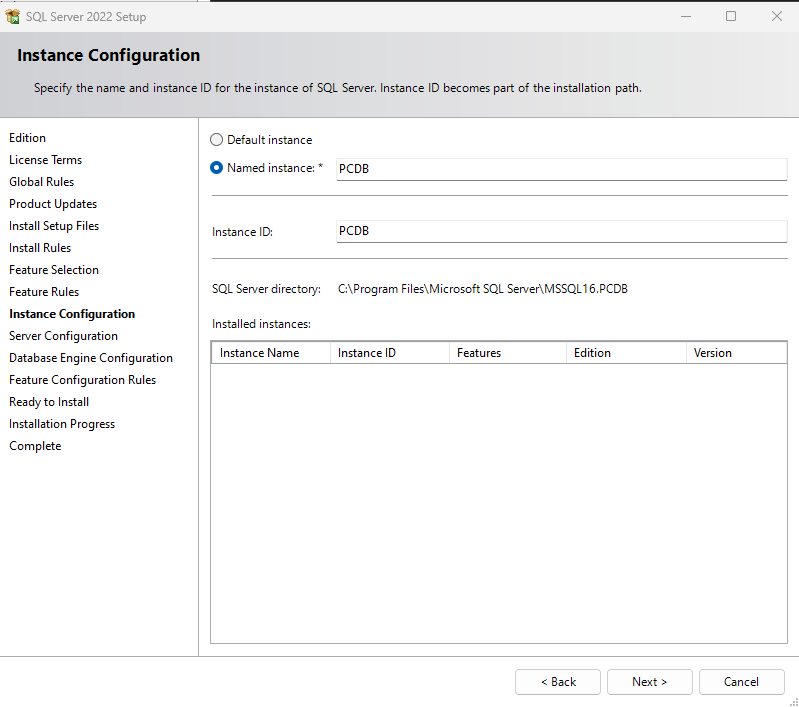Viewport: 799px width, 707px height.
Task: Select the Complete step in sidebar
Action: (x=35, y=446)
